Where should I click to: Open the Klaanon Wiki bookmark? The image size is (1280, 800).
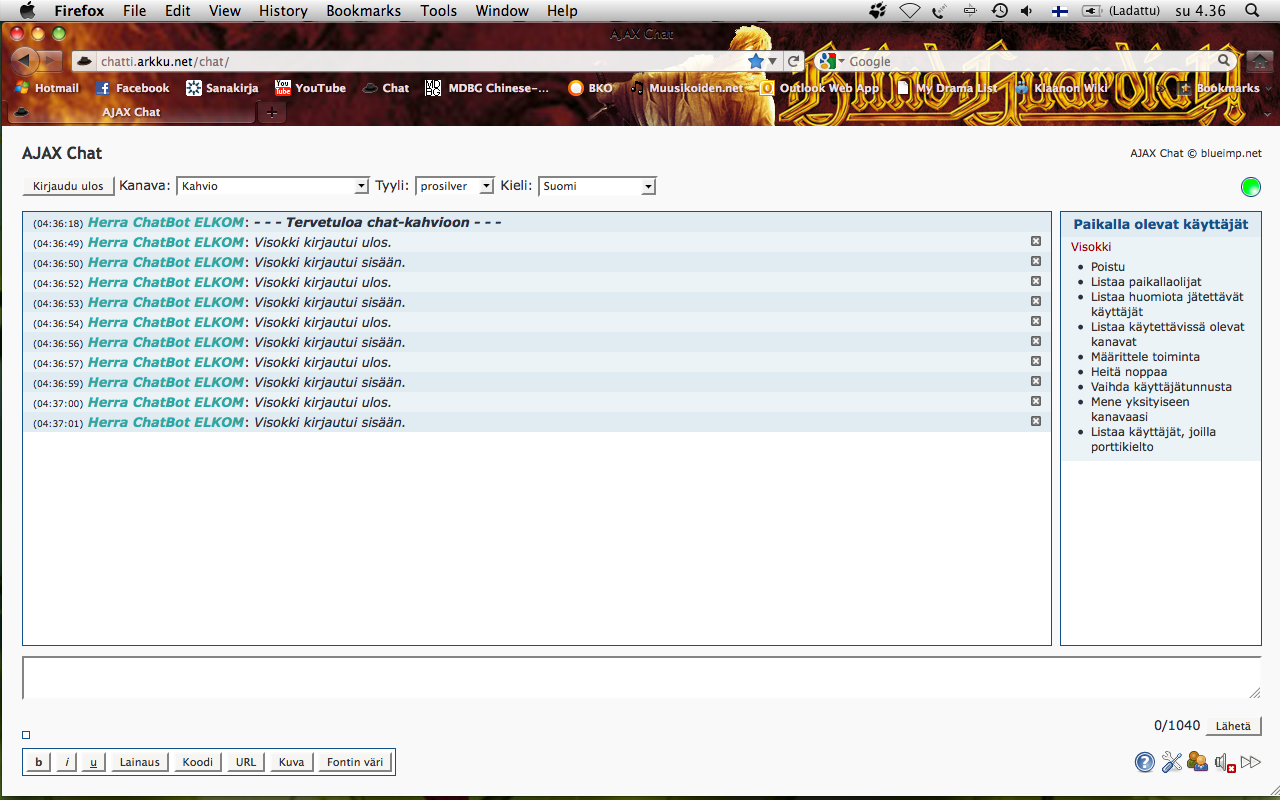1060,88
